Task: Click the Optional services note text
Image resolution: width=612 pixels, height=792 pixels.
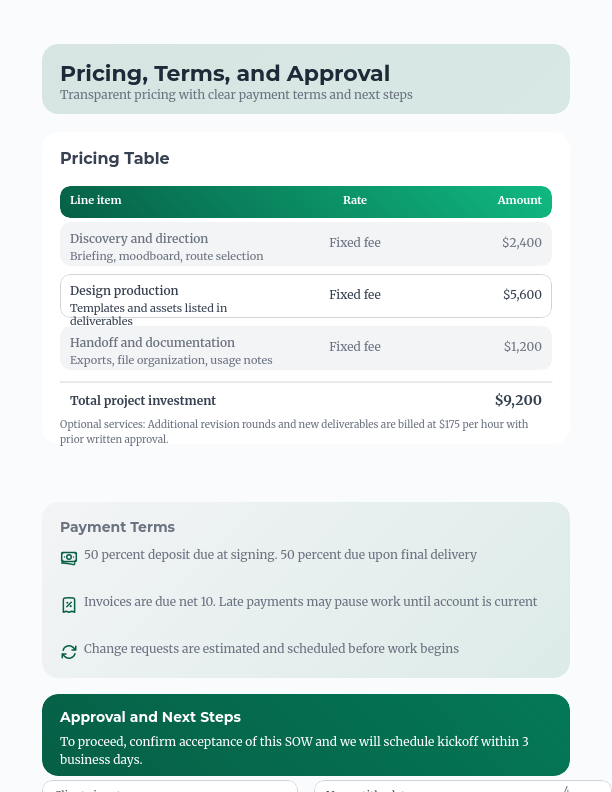Action: (x=294, y=431)
